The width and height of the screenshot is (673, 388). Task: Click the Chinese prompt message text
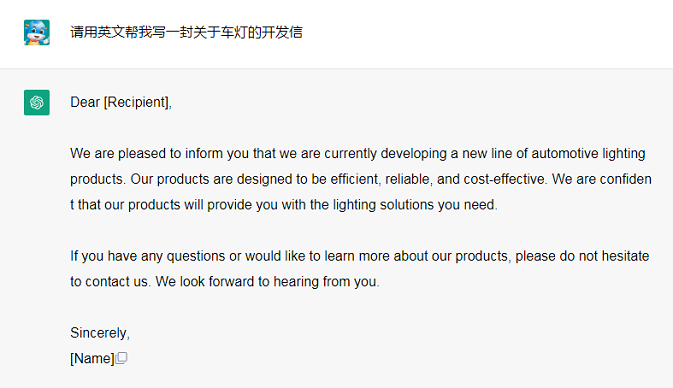click(x=186, y=32)
